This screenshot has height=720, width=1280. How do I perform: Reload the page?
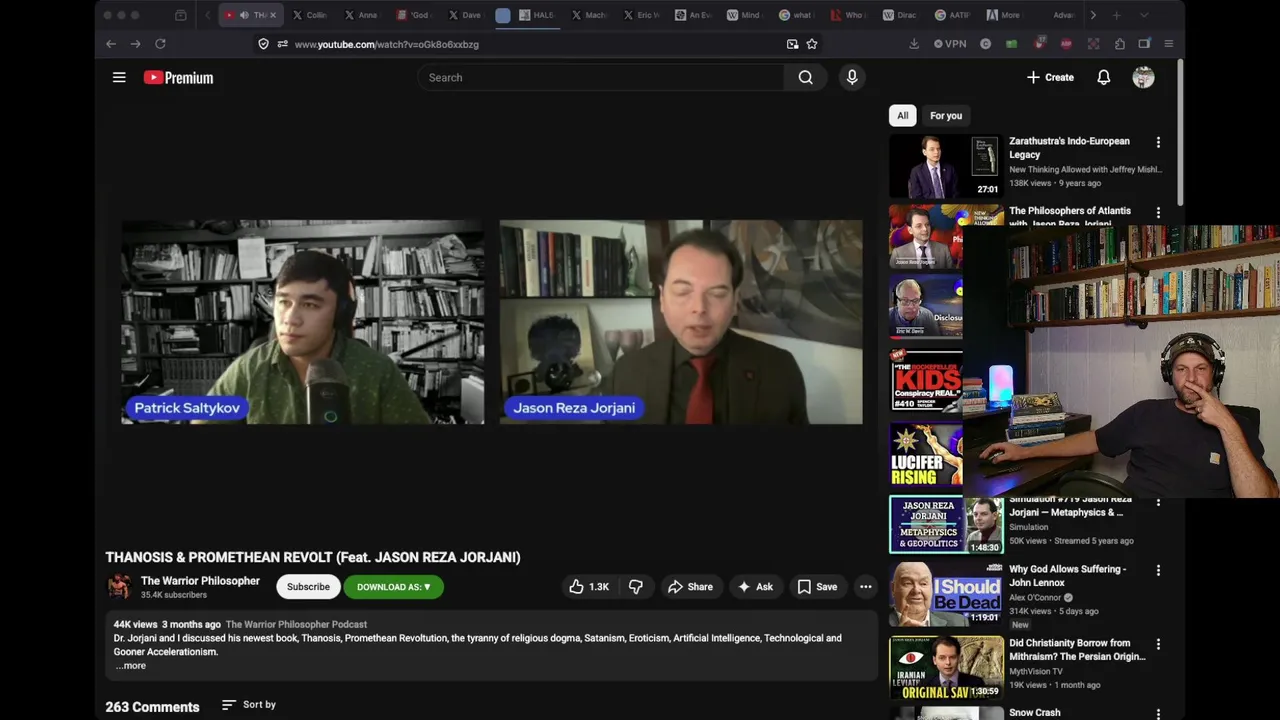click(160, 44)
